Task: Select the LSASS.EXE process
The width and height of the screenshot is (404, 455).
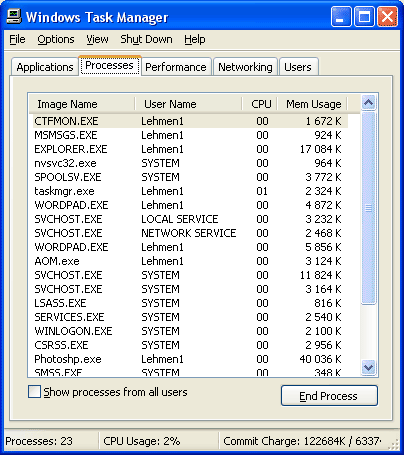Action: (190, 303)
